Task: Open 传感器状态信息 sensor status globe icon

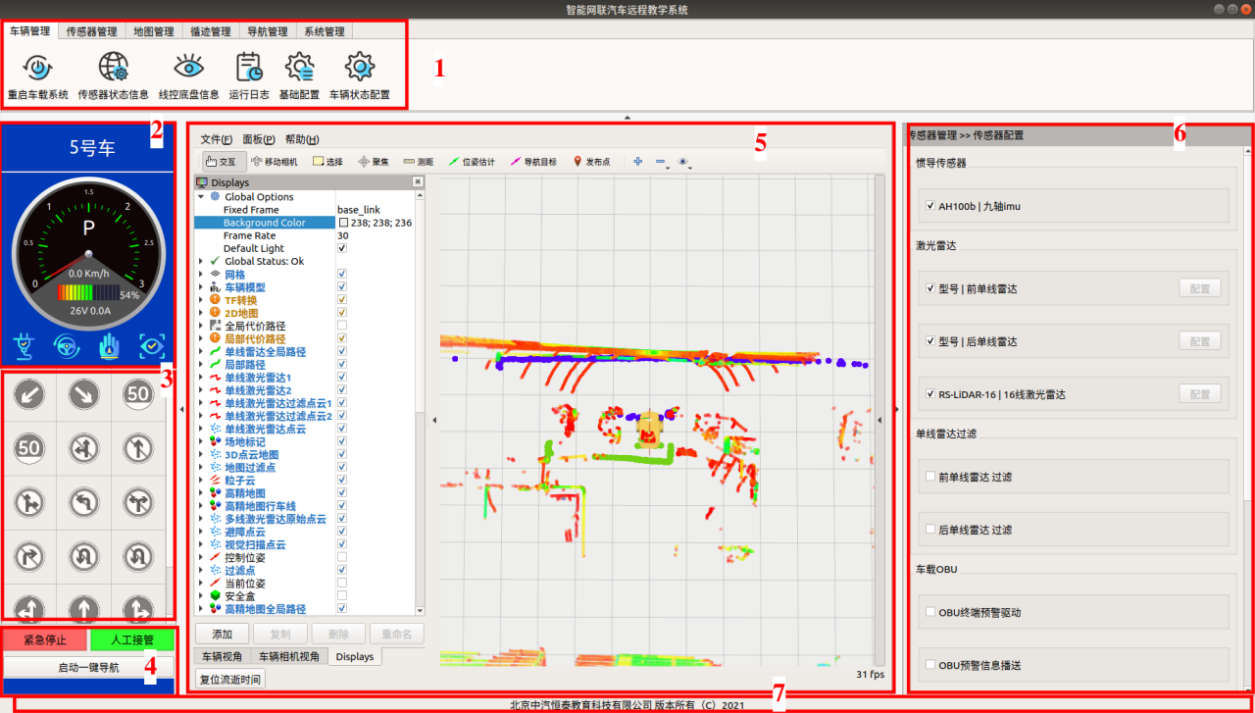Action: 113,68
